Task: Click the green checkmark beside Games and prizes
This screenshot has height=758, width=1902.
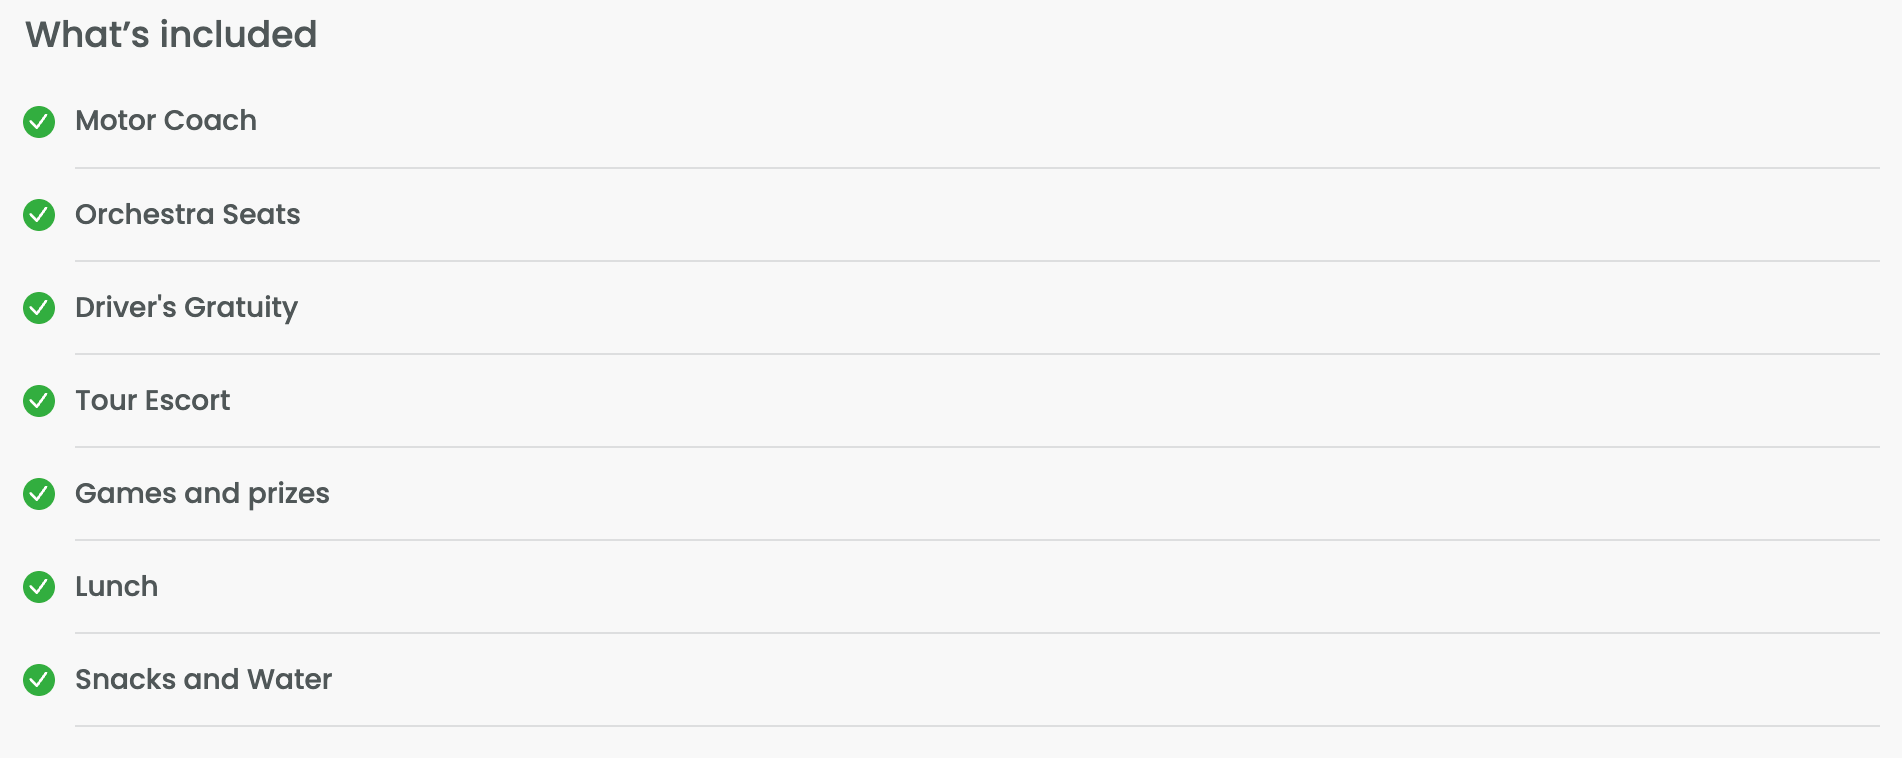Action: (39, 494)
